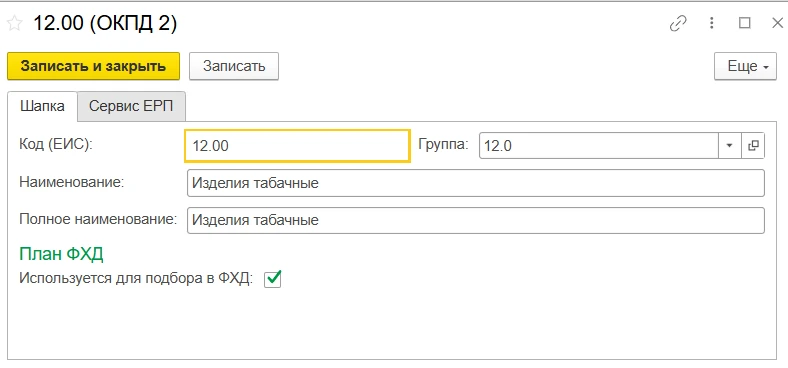The width and height of the screenshot is (788, 368).
Task: Add this record to favorites star
Action: pos(15,24)
